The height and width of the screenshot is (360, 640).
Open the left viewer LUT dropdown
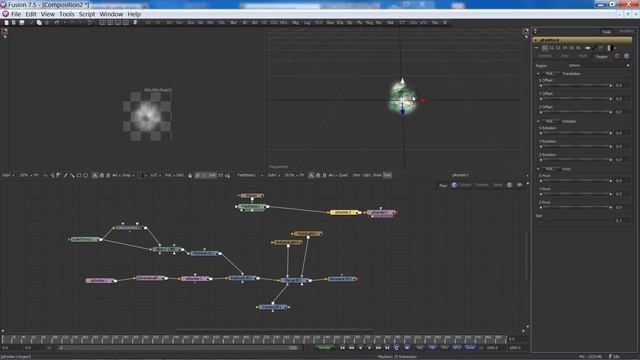(x=155, y=175)
